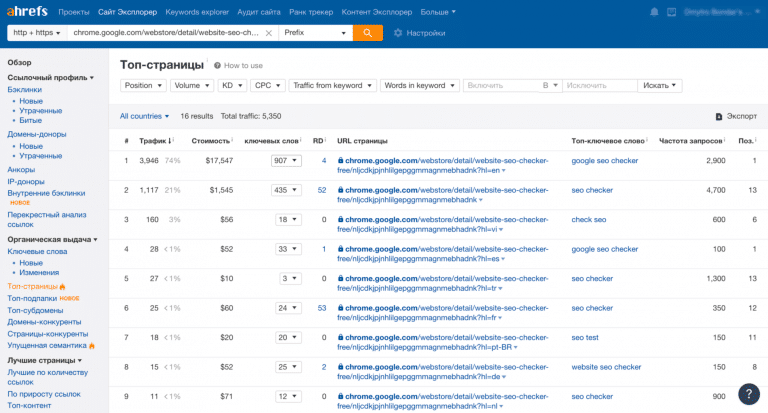Open Перекрестный анализ ссылок in sidebar
Viewport: 768px width, 413px height.
point(47,219)
